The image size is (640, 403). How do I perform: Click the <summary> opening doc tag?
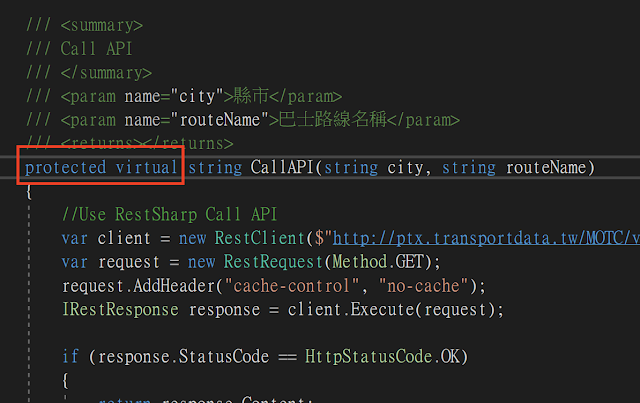coord(102,25)
